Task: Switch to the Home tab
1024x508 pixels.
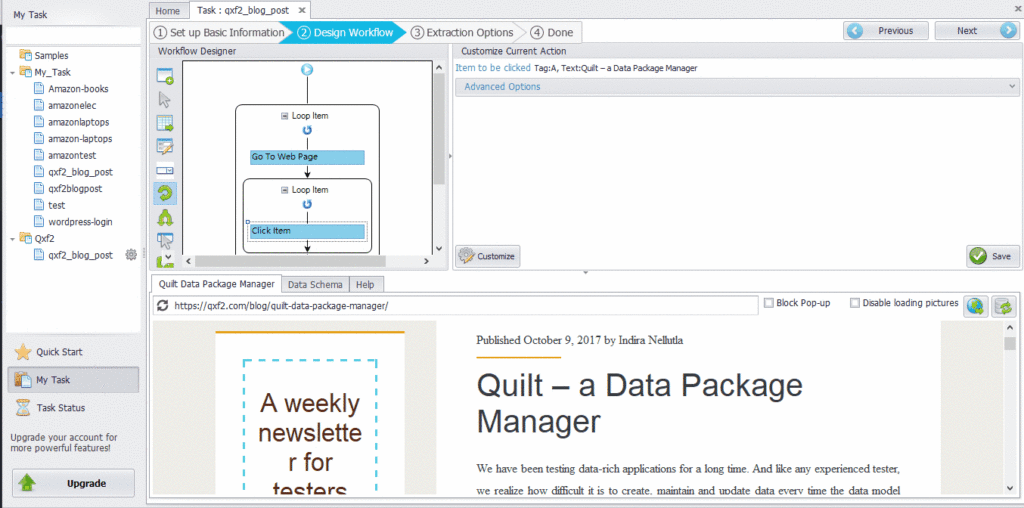Action: pos(168,10)
